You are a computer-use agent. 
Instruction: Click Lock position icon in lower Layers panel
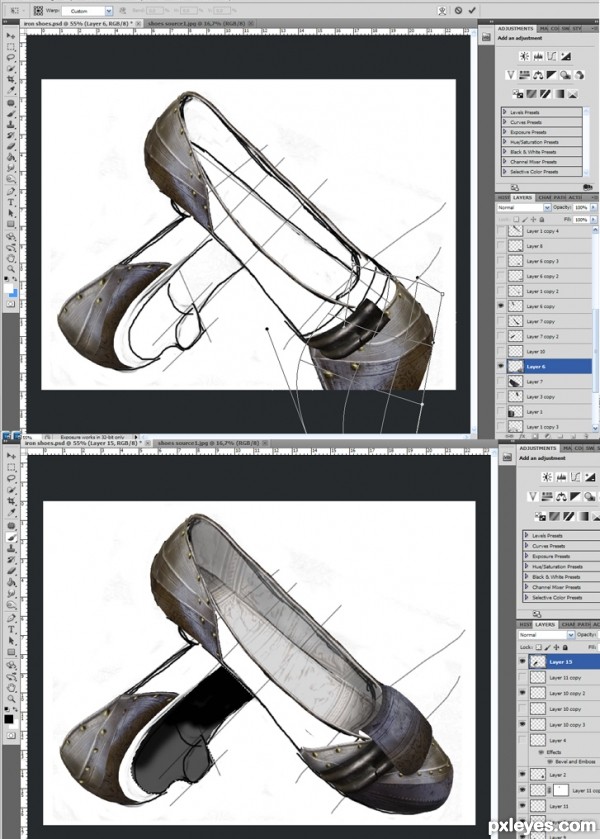(x=556, y=647)
